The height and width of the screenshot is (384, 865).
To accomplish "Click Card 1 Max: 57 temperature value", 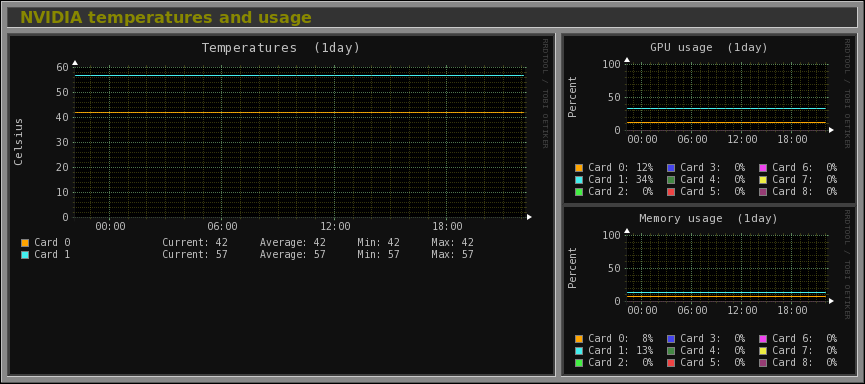I will (x=452, y=255).
